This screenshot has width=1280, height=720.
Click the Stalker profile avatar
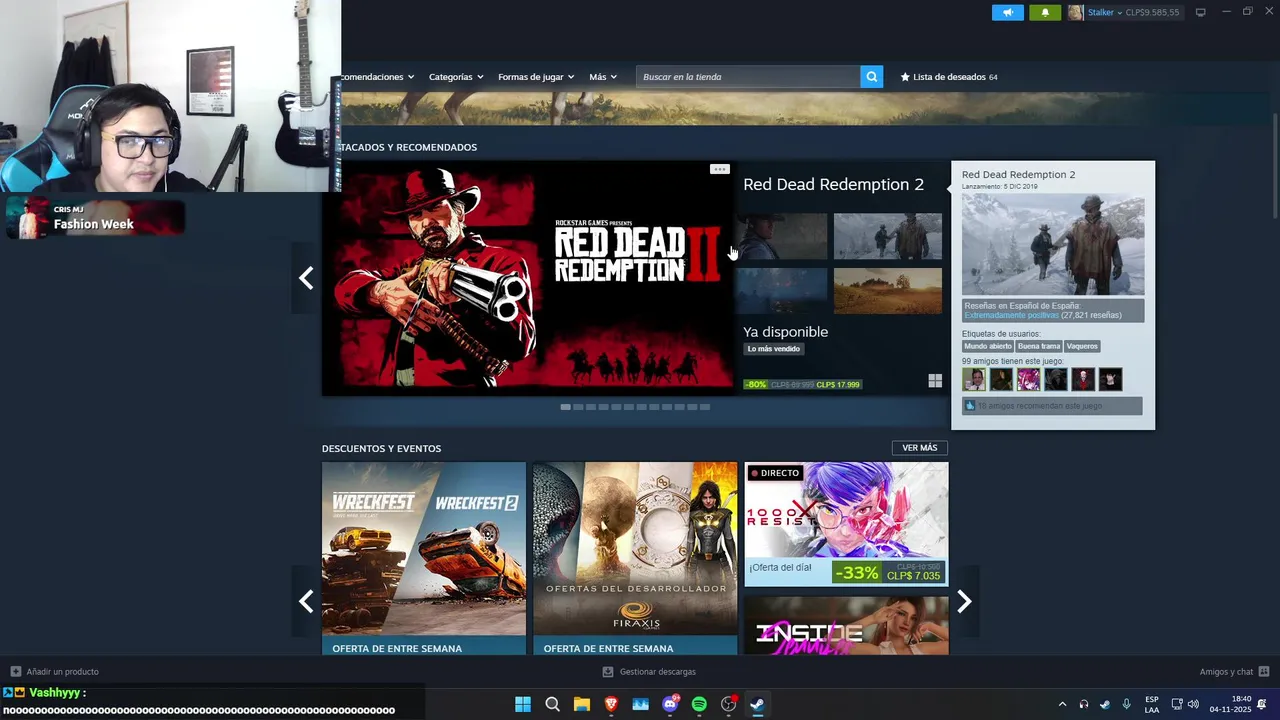1076,12
